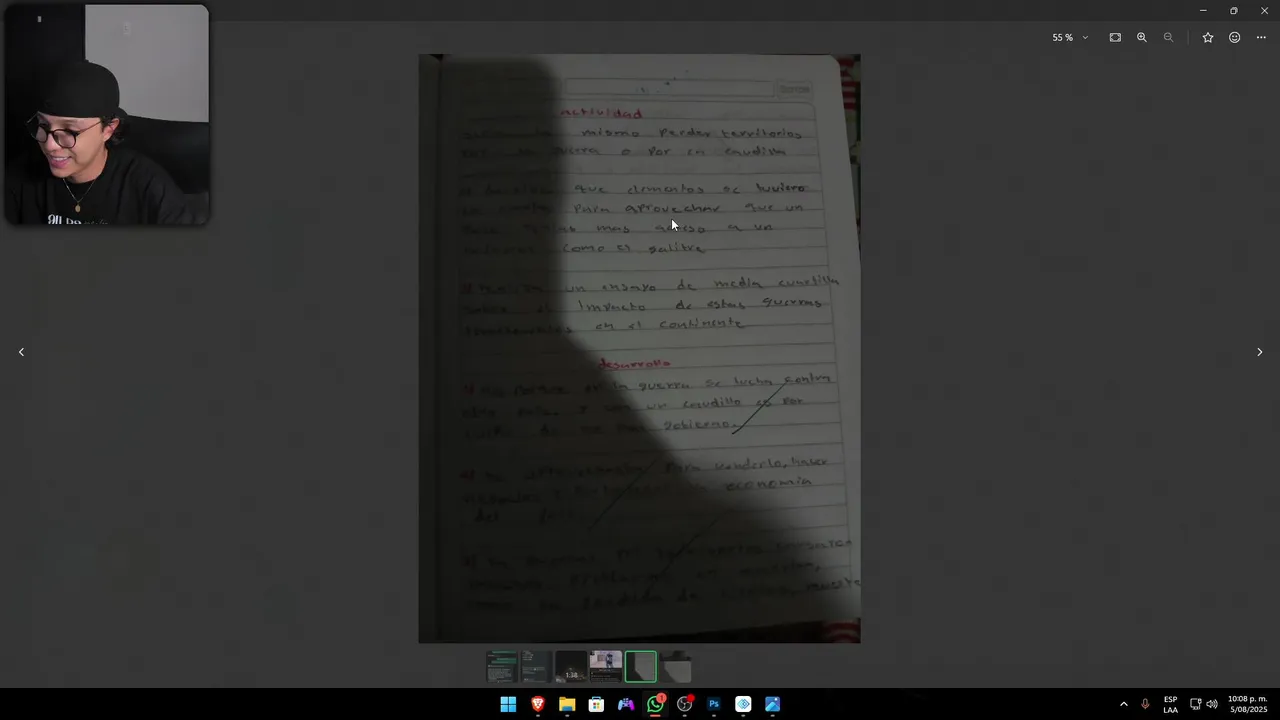1280x720 pixels.
Task: Go to the previous photo arrow
Action: tap(21, 352)
